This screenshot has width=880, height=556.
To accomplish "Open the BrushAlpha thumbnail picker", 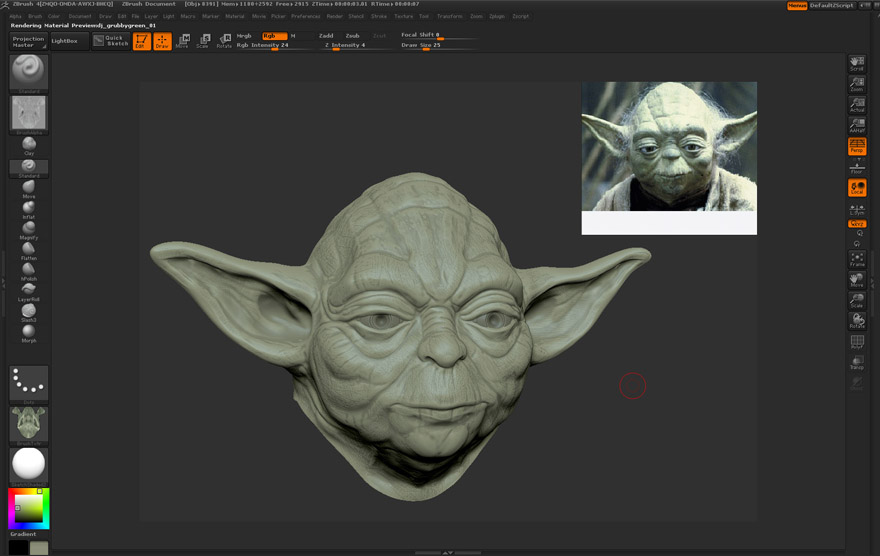I will pos(29,114).
